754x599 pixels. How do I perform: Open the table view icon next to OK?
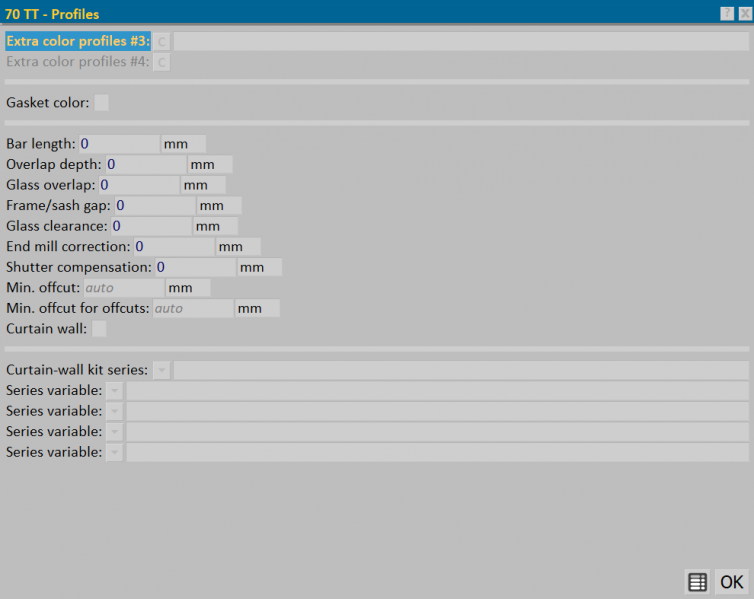(x=697, y=582)
